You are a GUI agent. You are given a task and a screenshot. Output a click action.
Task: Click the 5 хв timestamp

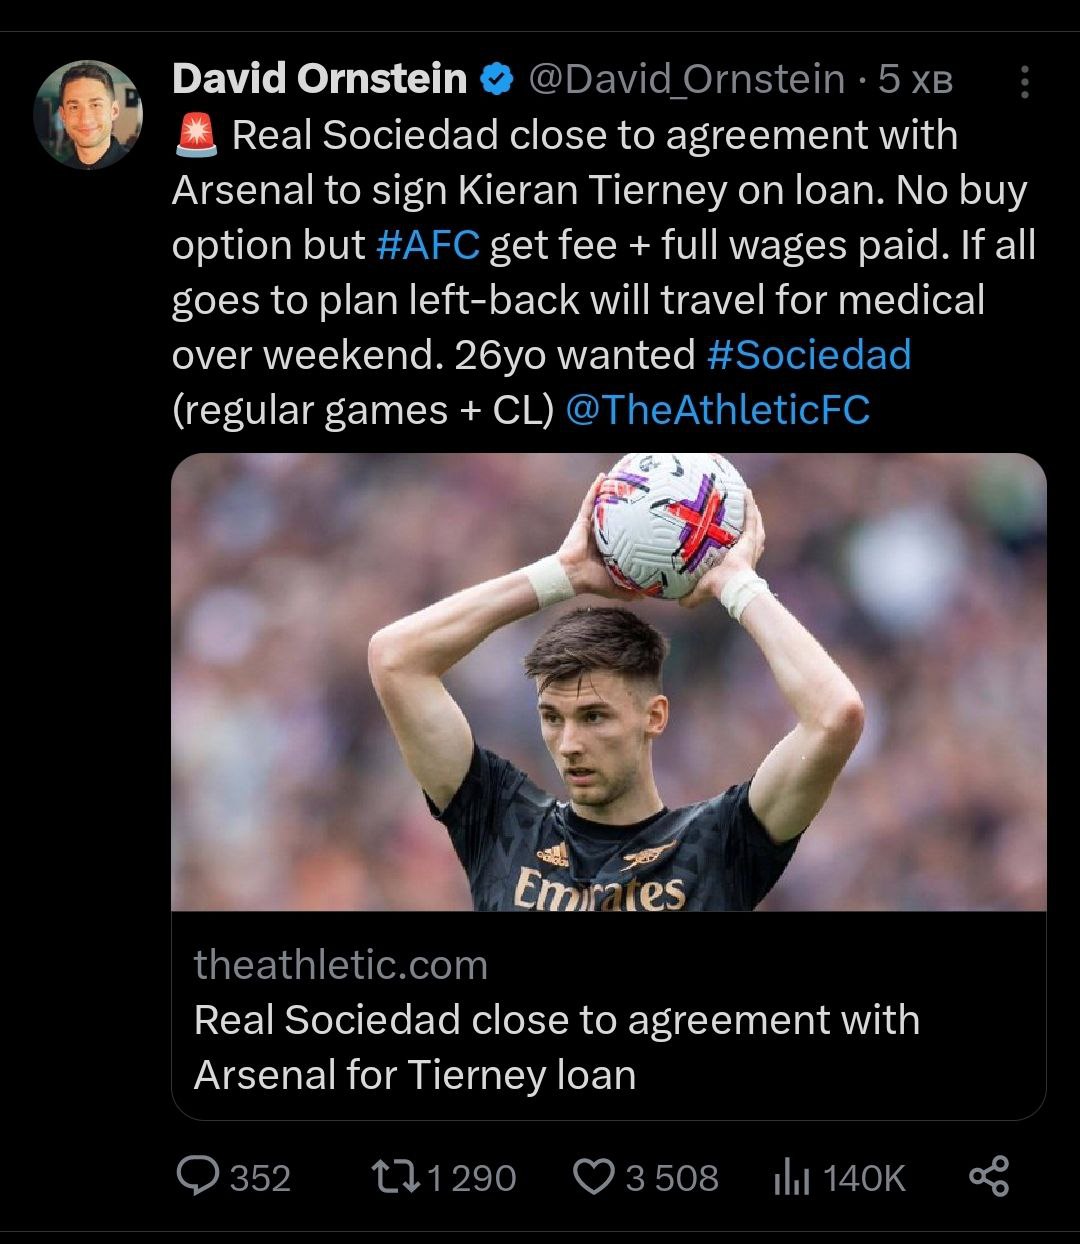point(914,79)
